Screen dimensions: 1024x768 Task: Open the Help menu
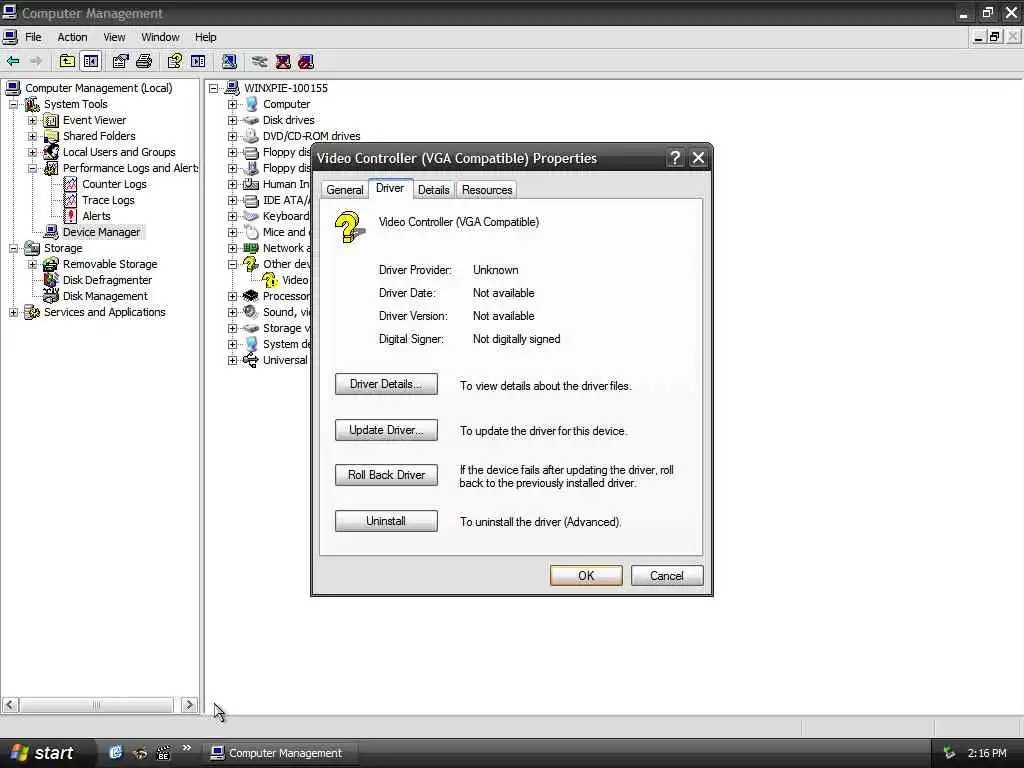[206, 37]
